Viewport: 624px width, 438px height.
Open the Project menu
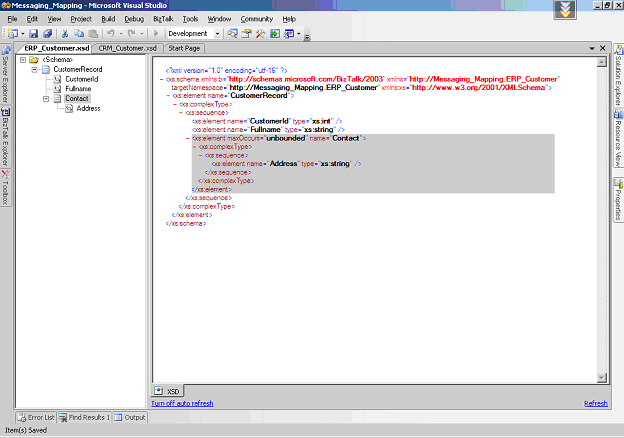tap(81, 19)
